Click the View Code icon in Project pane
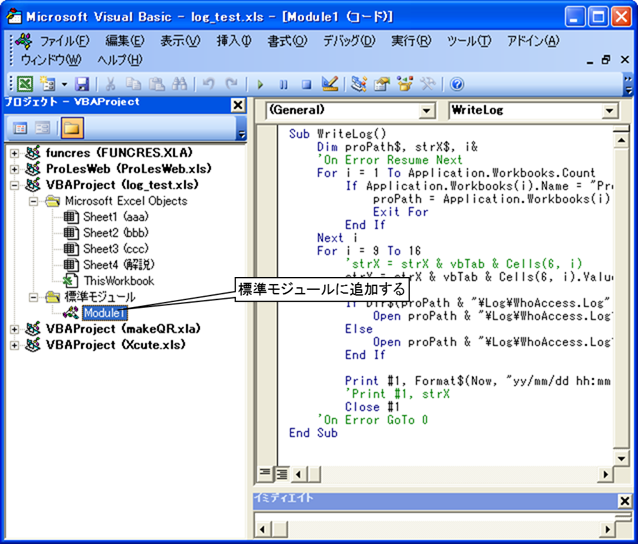638x544 pixels. (20, 129)
